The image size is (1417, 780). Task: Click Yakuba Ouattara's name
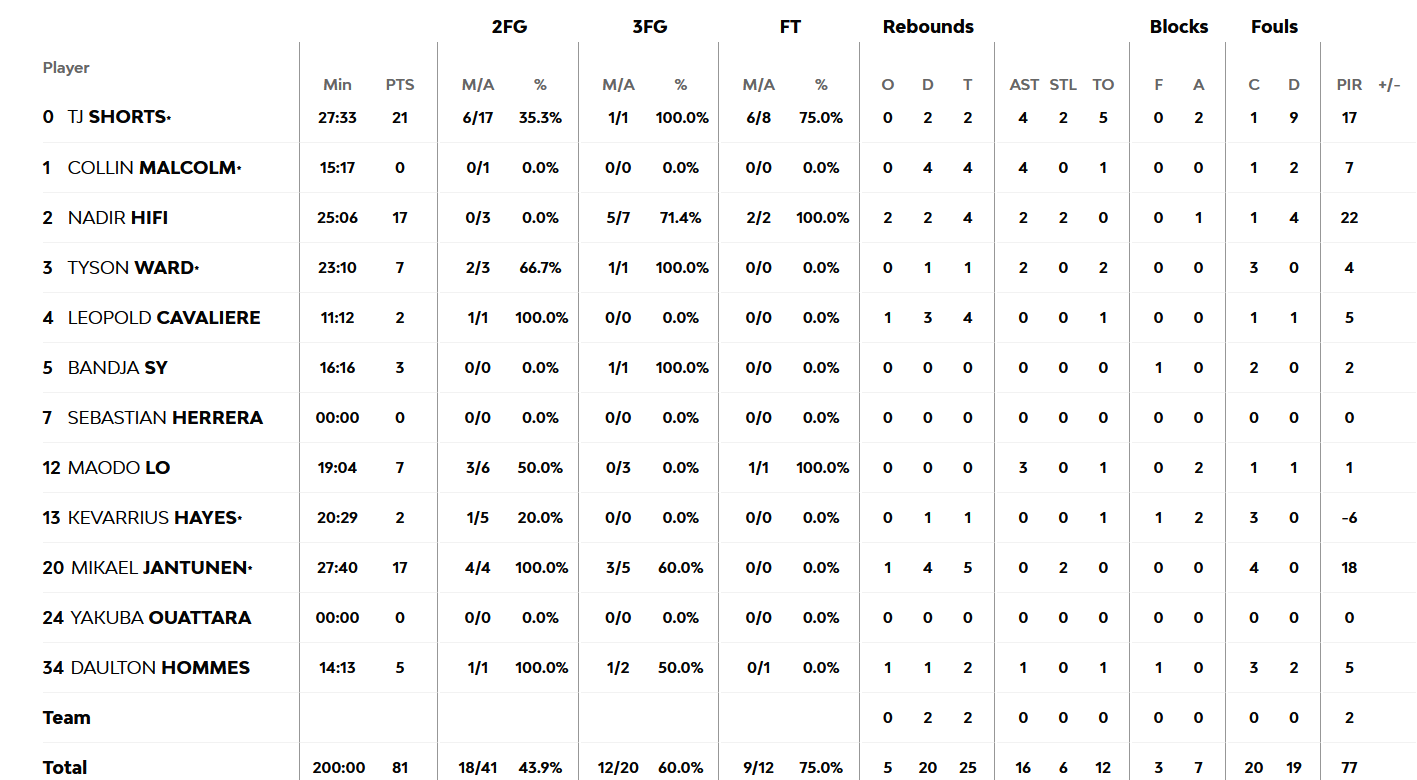[x=160, y=617]
